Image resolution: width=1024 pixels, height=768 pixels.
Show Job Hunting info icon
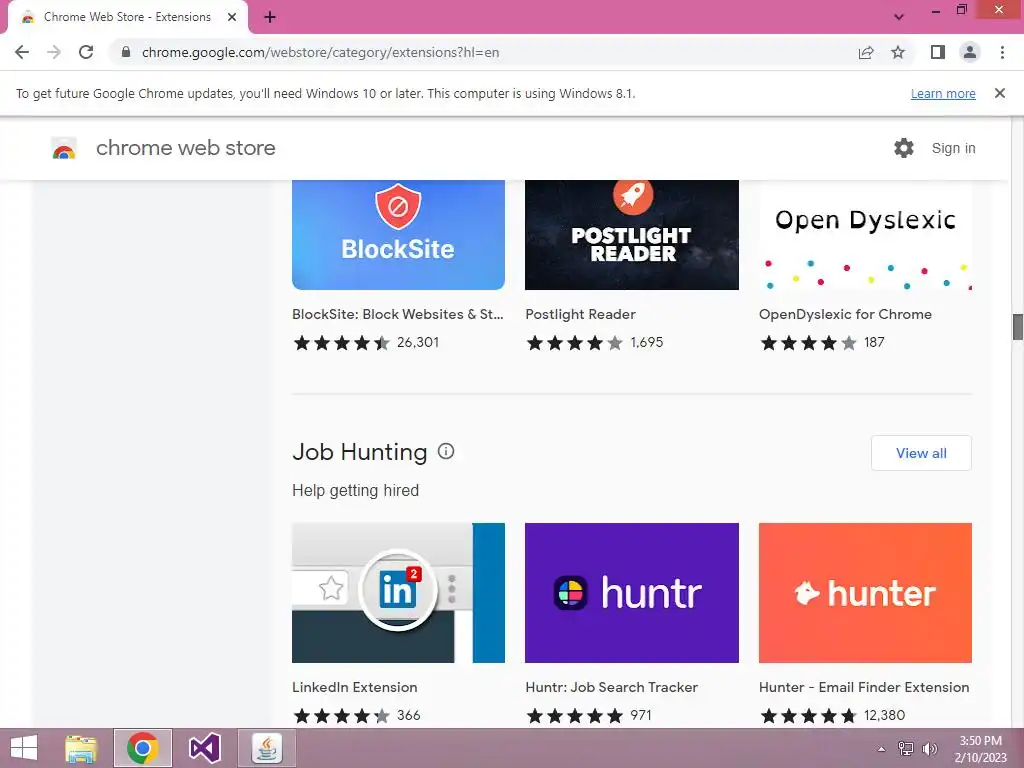pyautogui.click(x=446, y=451)
